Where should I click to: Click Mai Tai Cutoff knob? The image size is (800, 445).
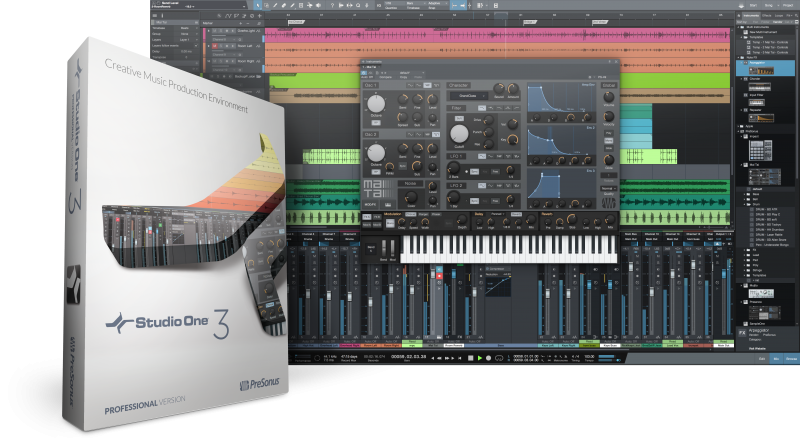click(x=459, y=134)
